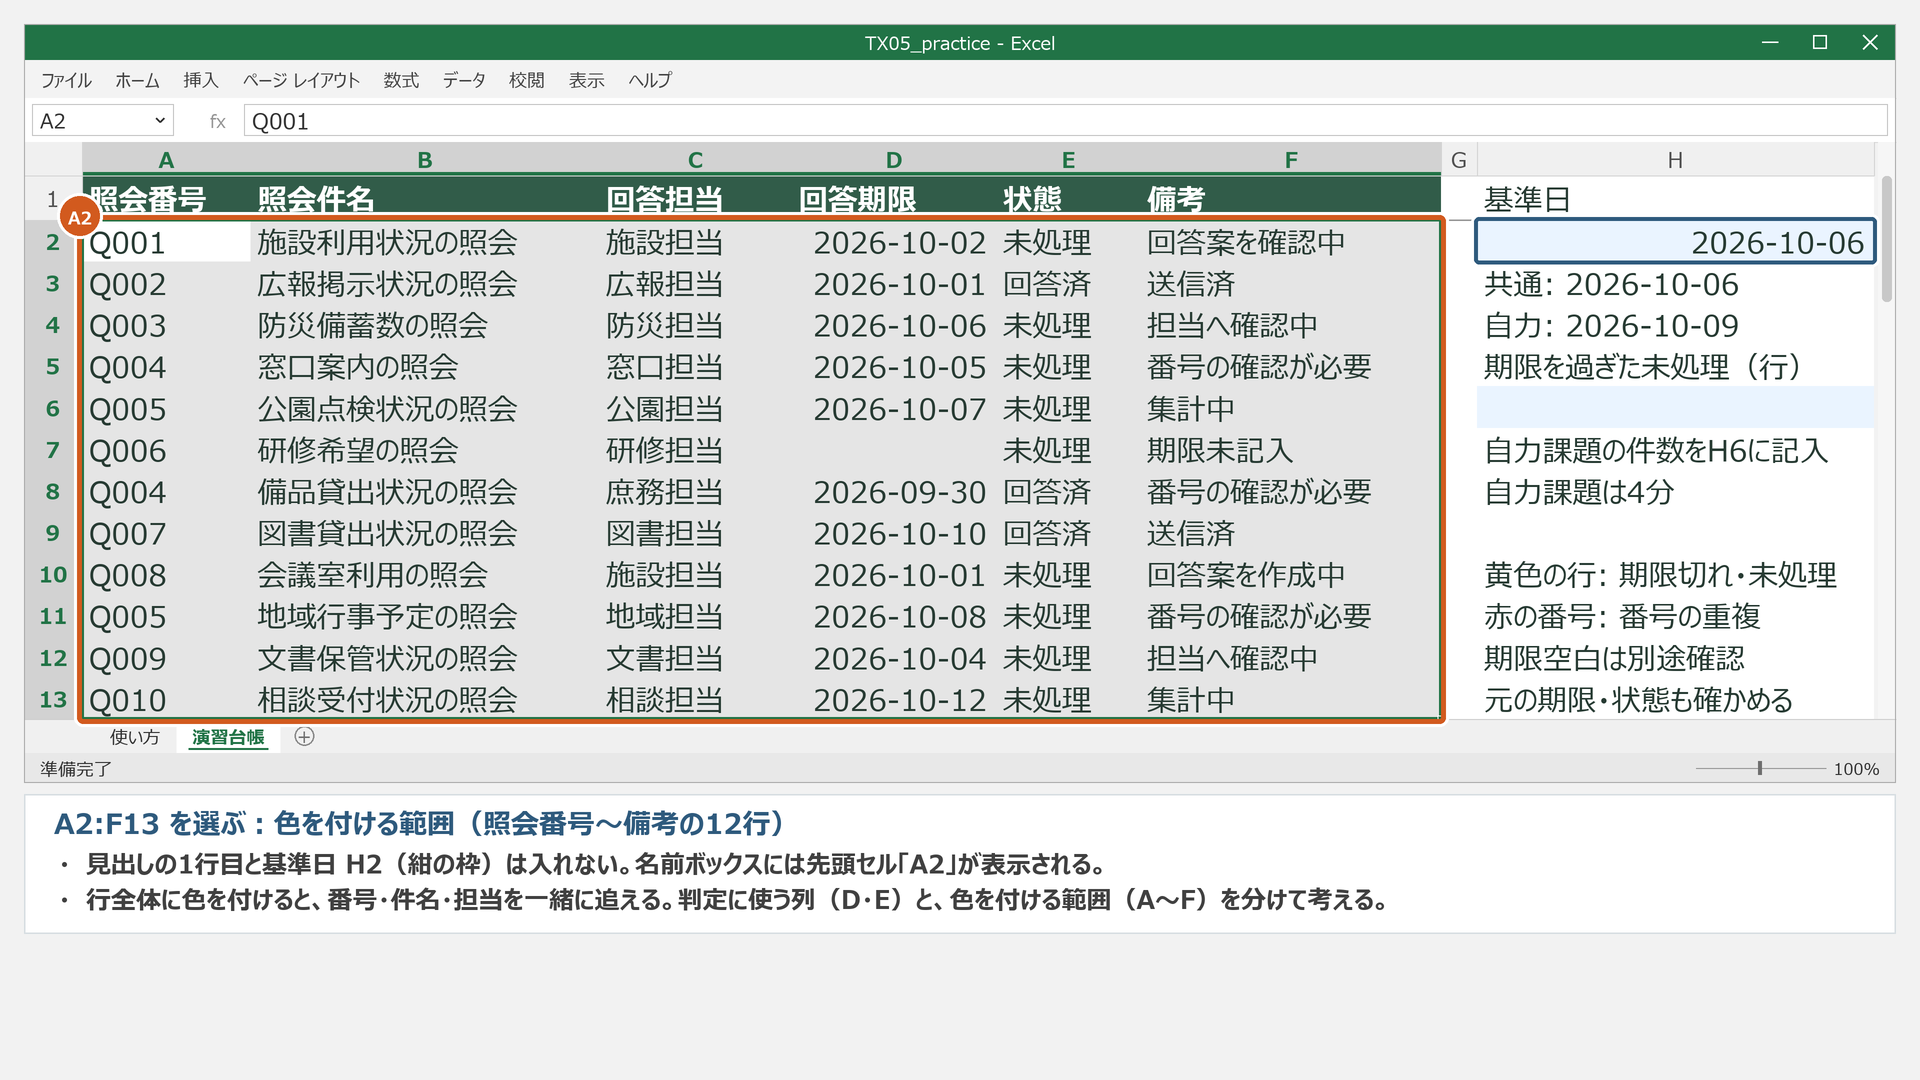Screen dimensions: 1920x1080
Task: Open the ファイル menu
Action: coord(66,80)
